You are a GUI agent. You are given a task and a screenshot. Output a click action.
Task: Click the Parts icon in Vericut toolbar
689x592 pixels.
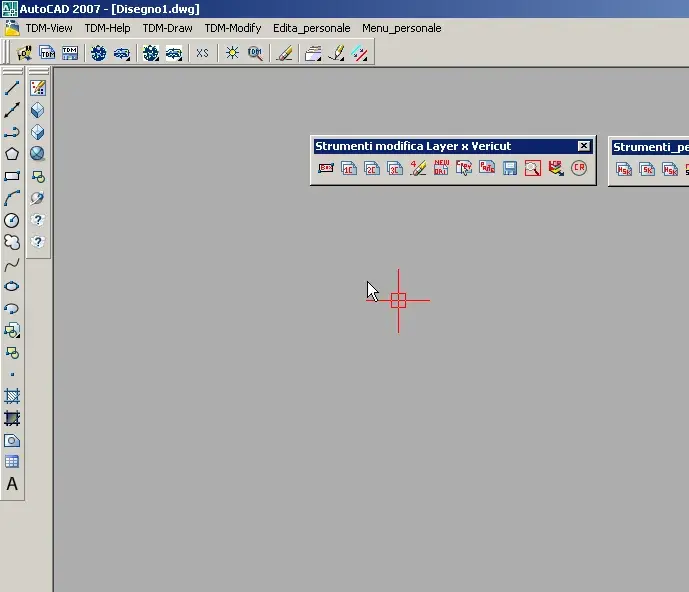point(487,168)
